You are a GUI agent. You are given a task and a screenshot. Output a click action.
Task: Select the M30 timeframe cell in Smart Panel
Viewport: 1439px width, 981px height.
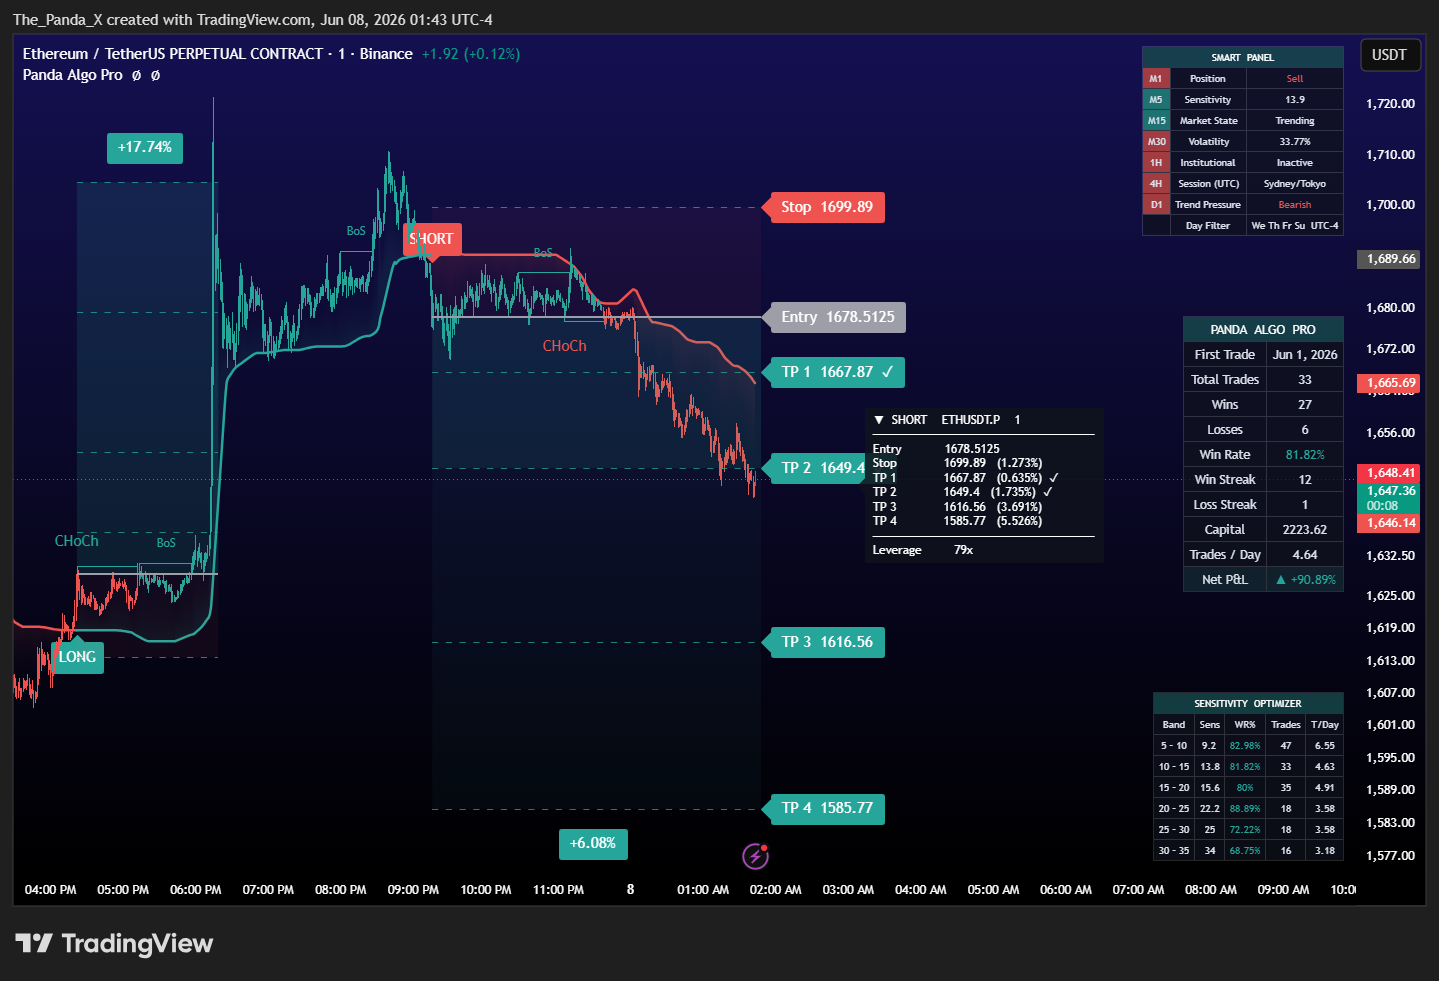point(1156,141)
